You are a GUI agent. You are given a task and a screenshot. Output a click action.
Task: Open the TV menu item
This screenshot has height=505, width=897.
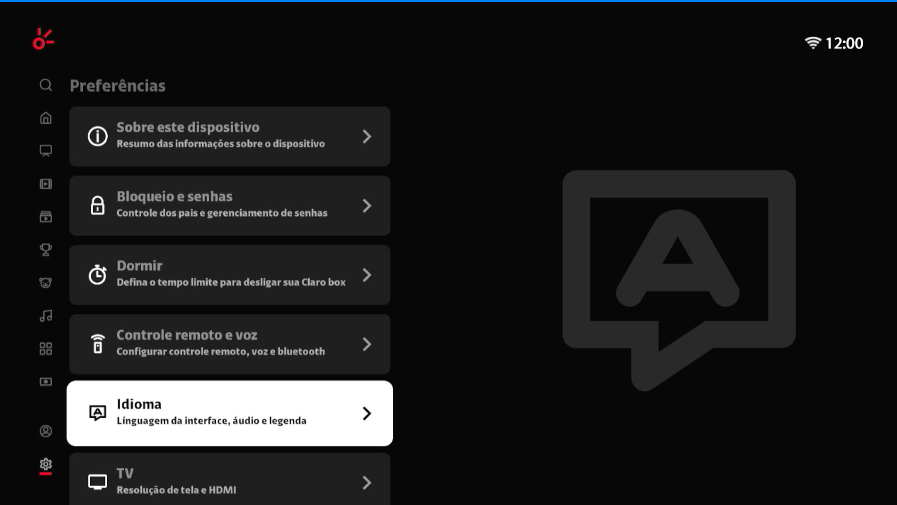tap(229, 479)
